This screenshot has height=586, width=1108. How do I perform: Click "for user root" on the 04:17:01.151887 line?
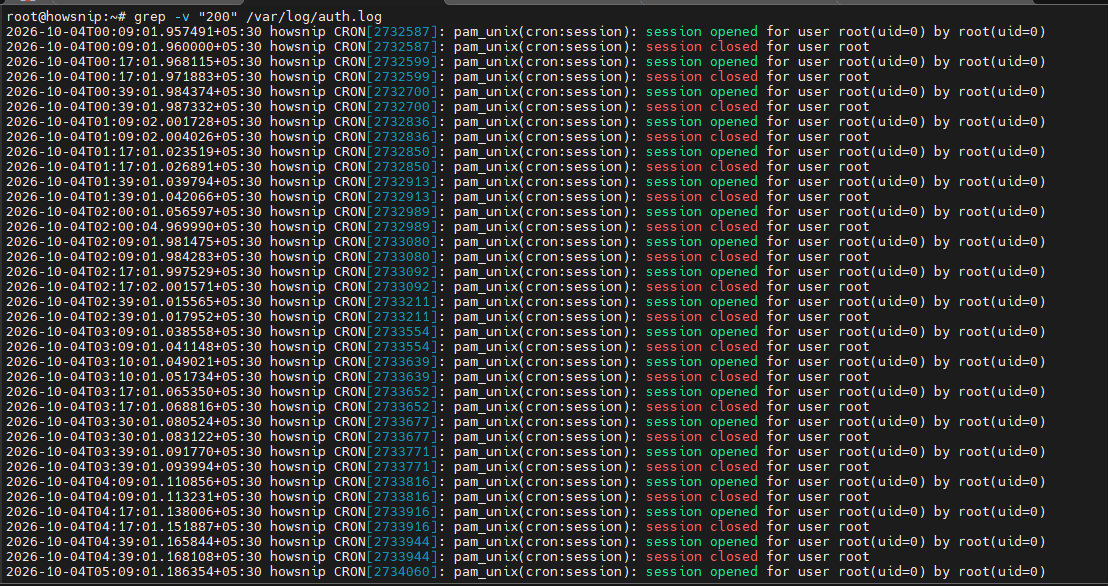(x=818, y=527)
